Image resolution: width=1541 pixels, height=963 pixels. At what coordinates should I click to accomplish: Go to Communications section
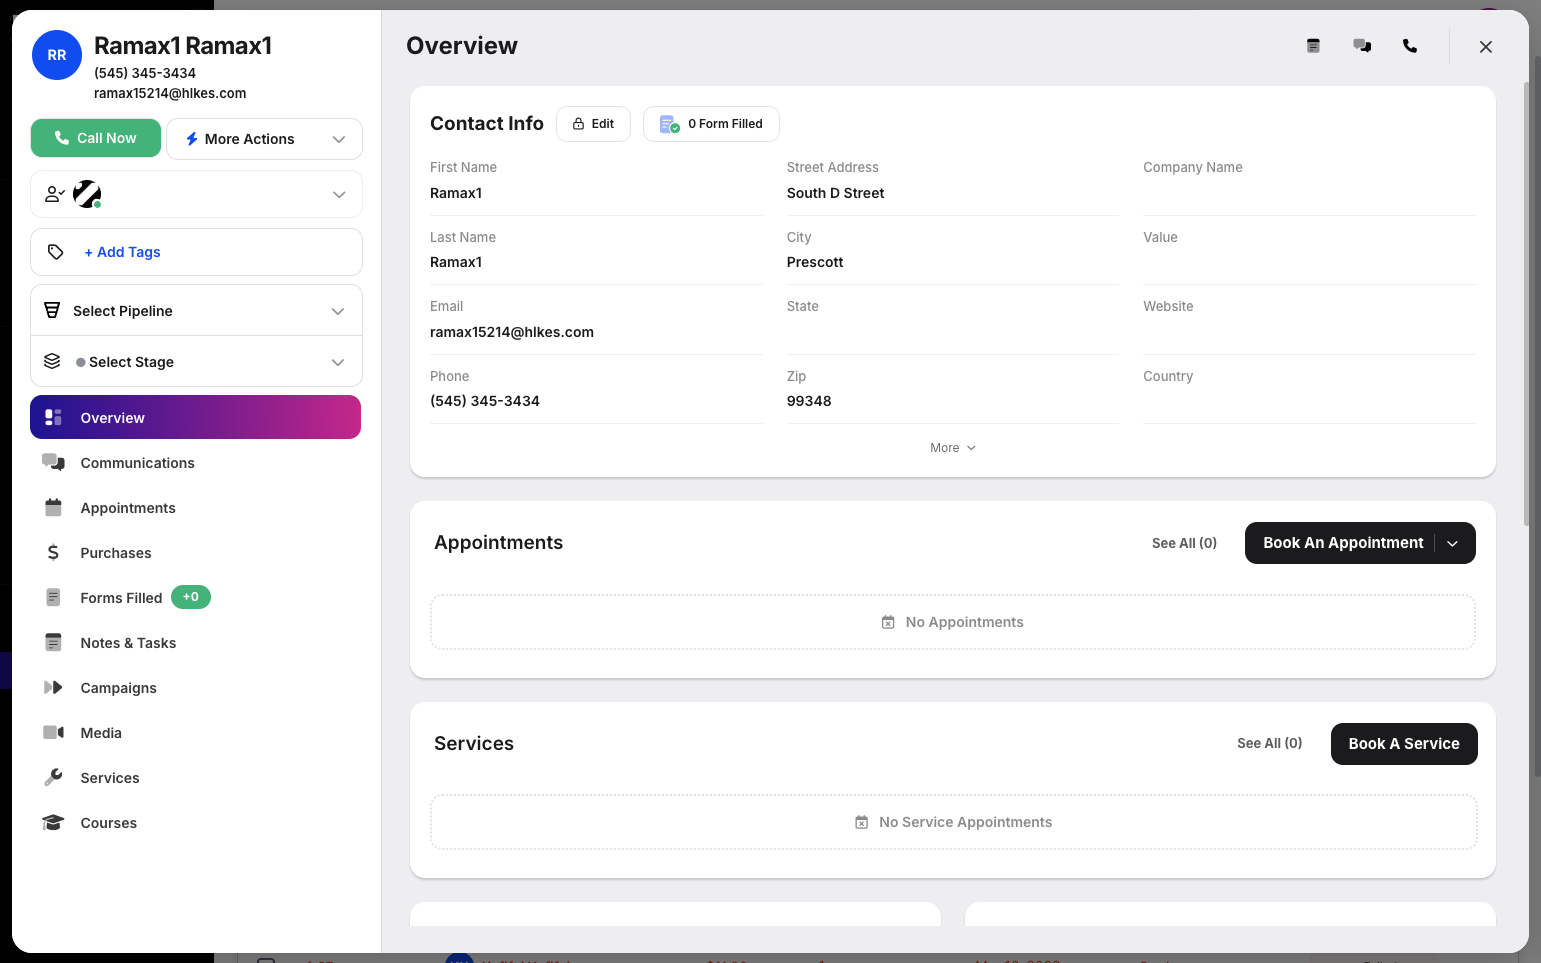tap(137, 463)
